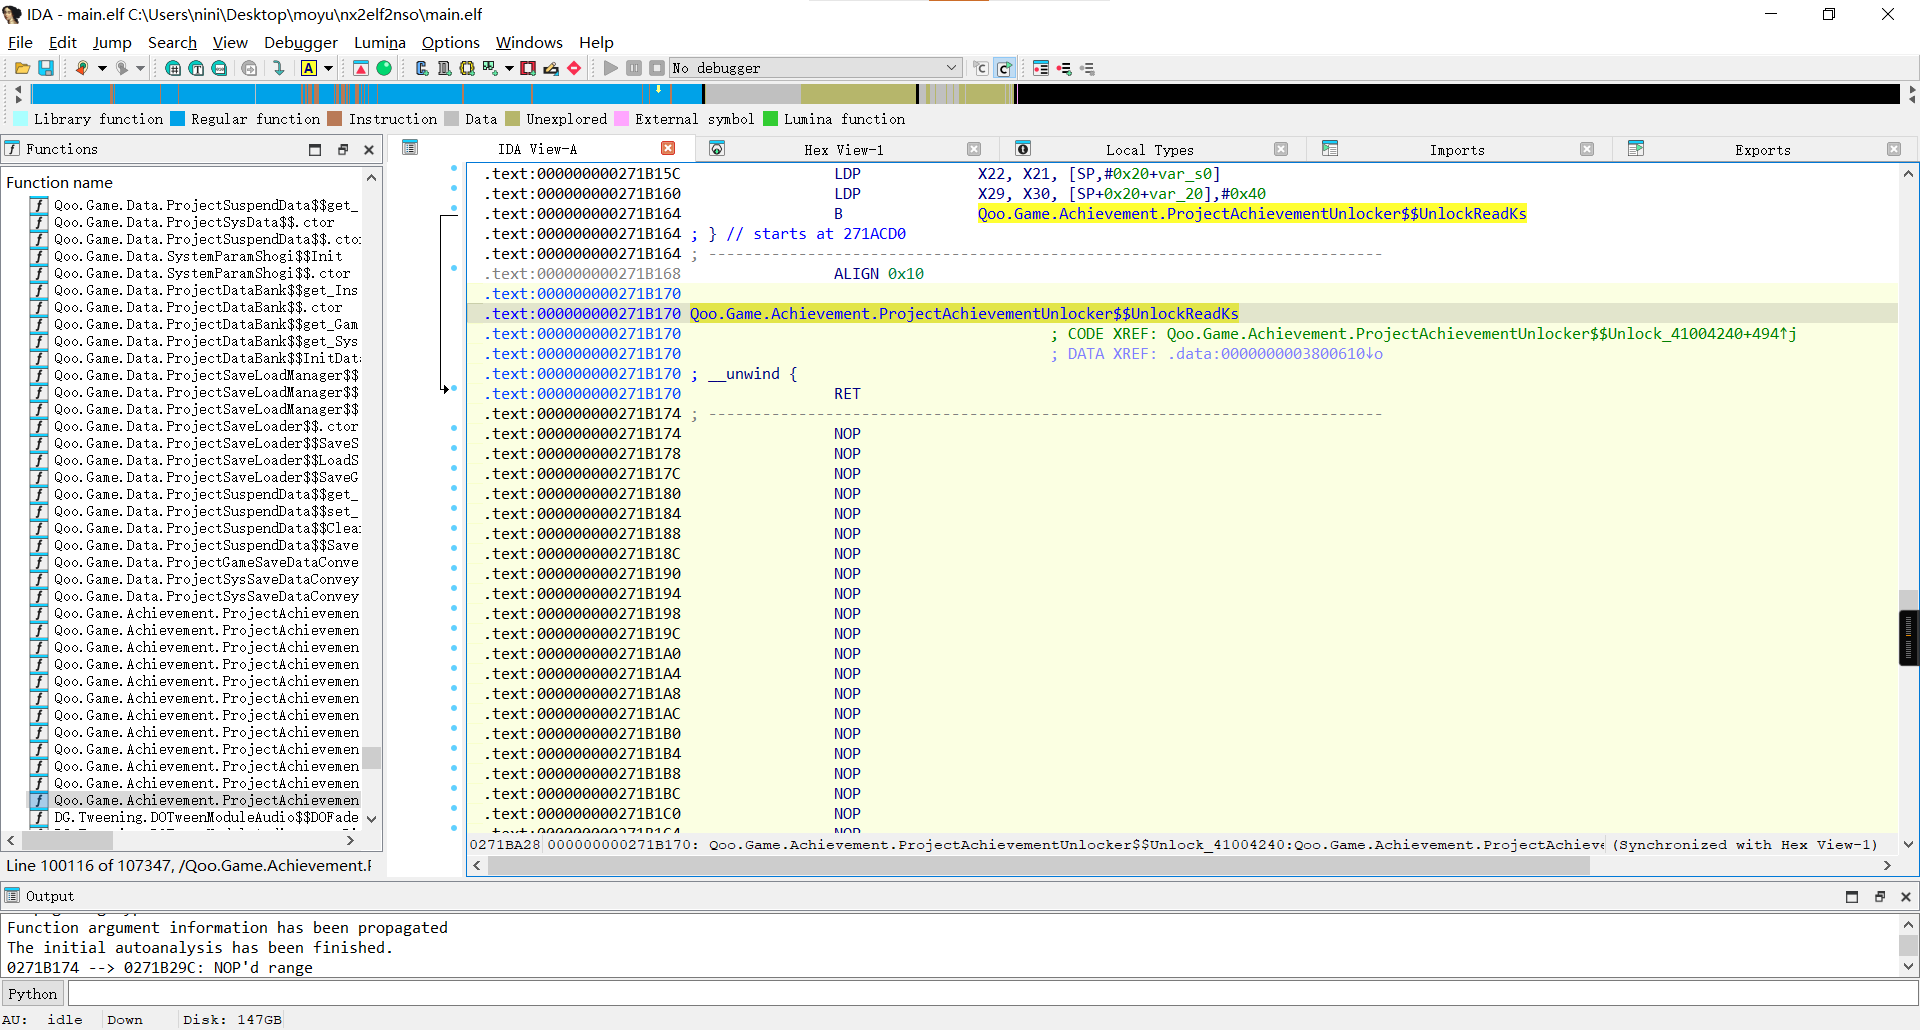The height and width of the screenshot is (1030, 1920).
Task: Open the Jump menu
Action: pos(112,42)
